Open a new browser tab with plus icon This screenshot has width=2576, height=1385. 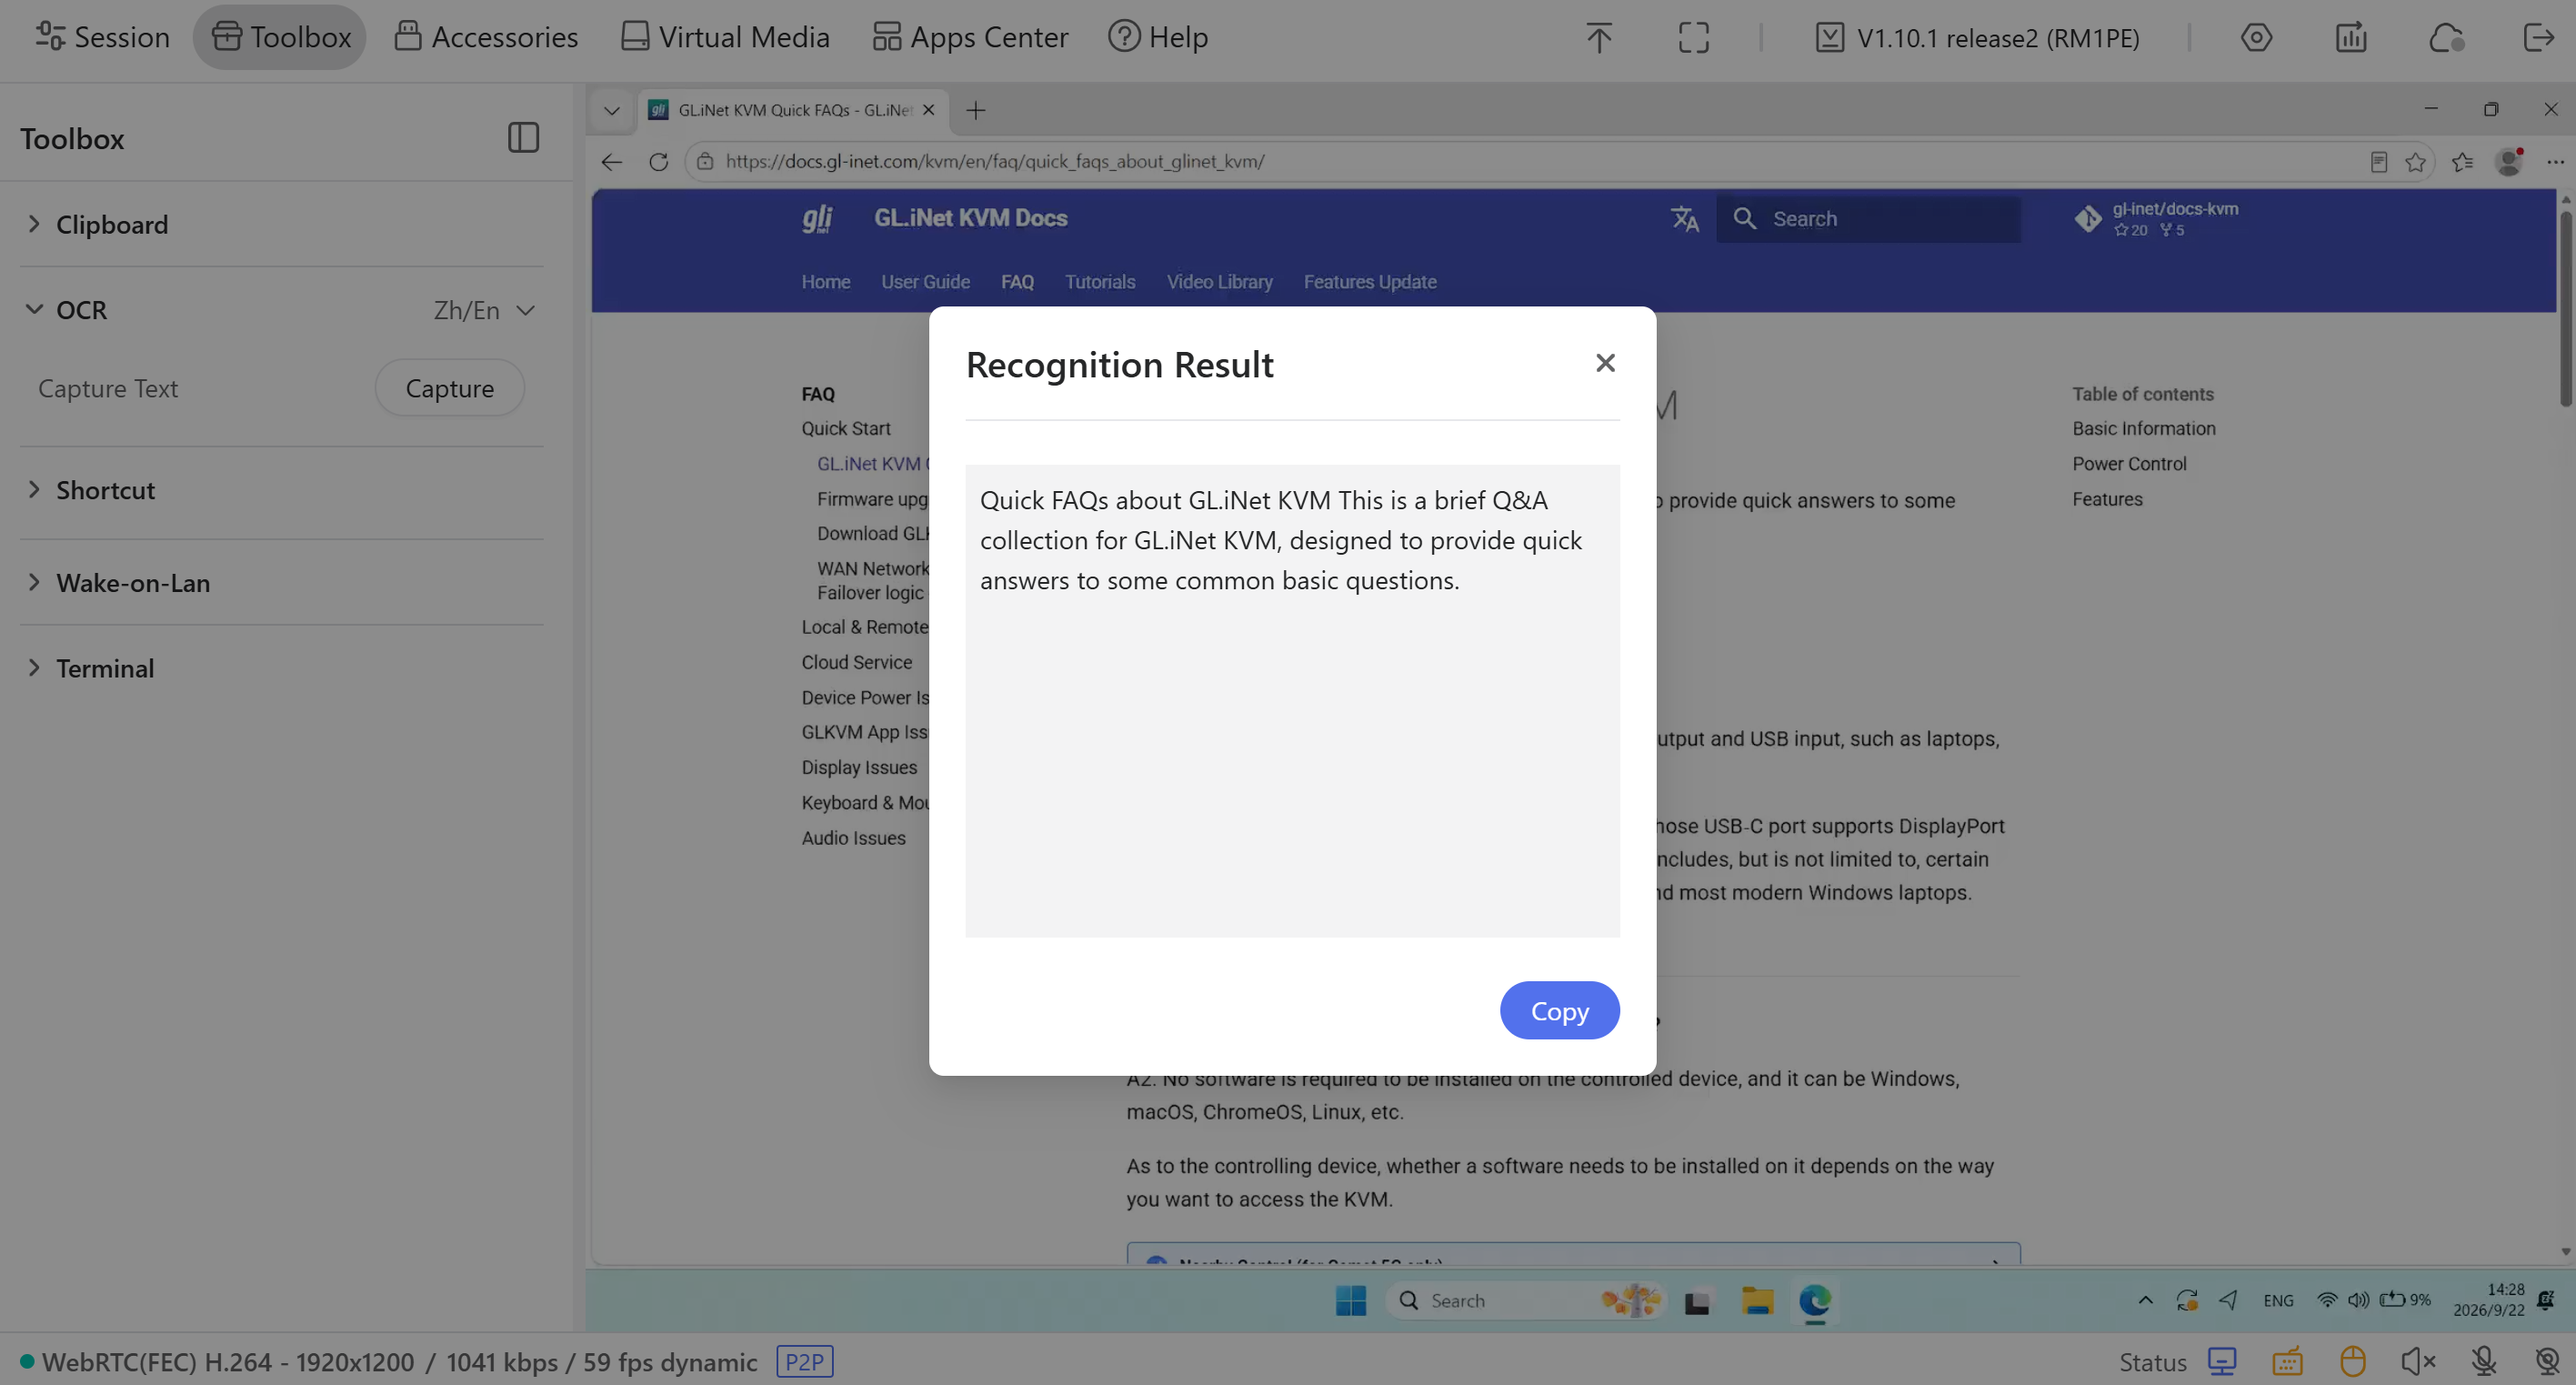[976, 110]
